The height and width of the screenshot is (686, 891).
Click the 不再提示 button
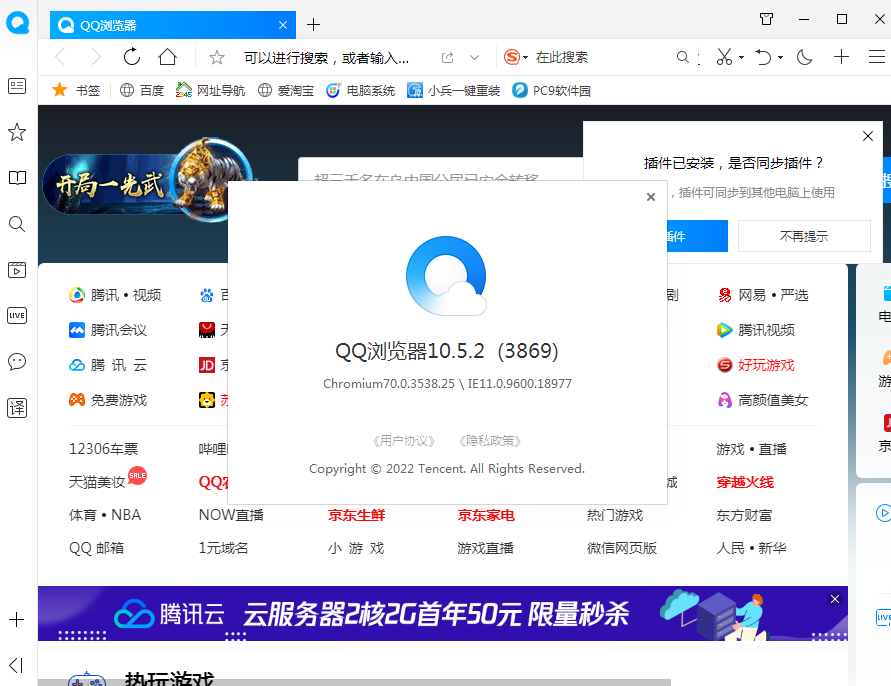click(x=804, y=236)
